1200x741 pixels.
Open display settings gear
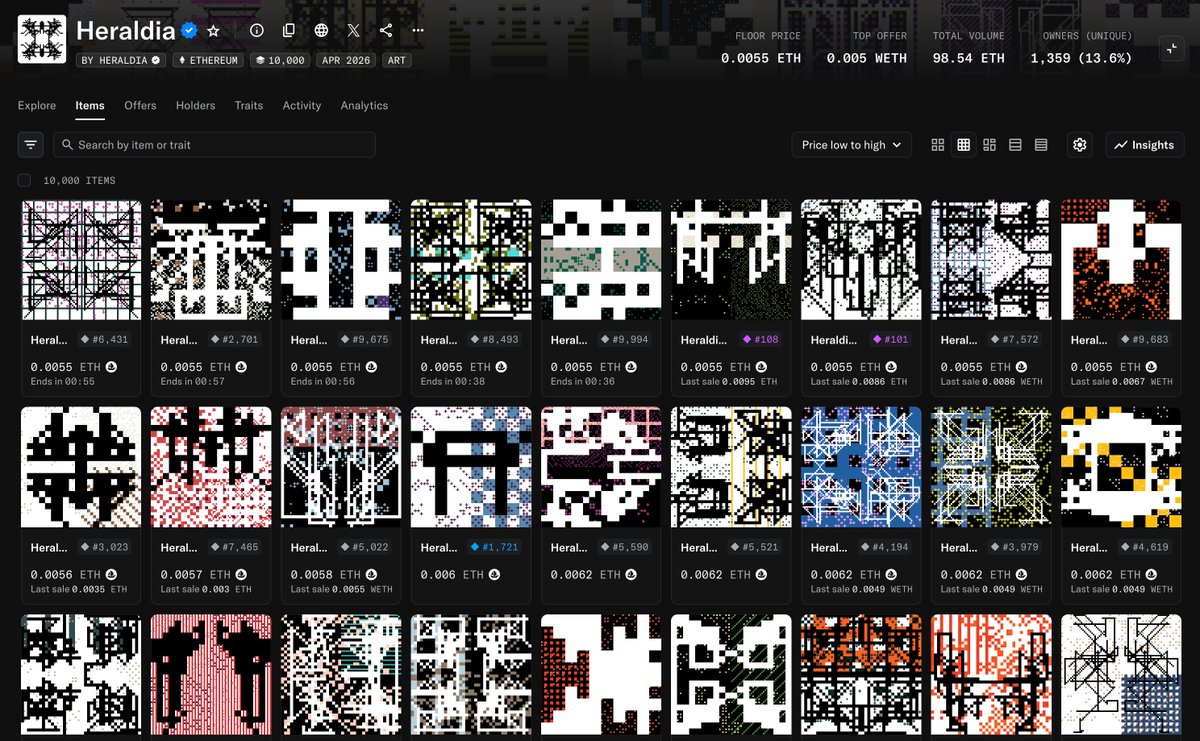(1079, 145)
